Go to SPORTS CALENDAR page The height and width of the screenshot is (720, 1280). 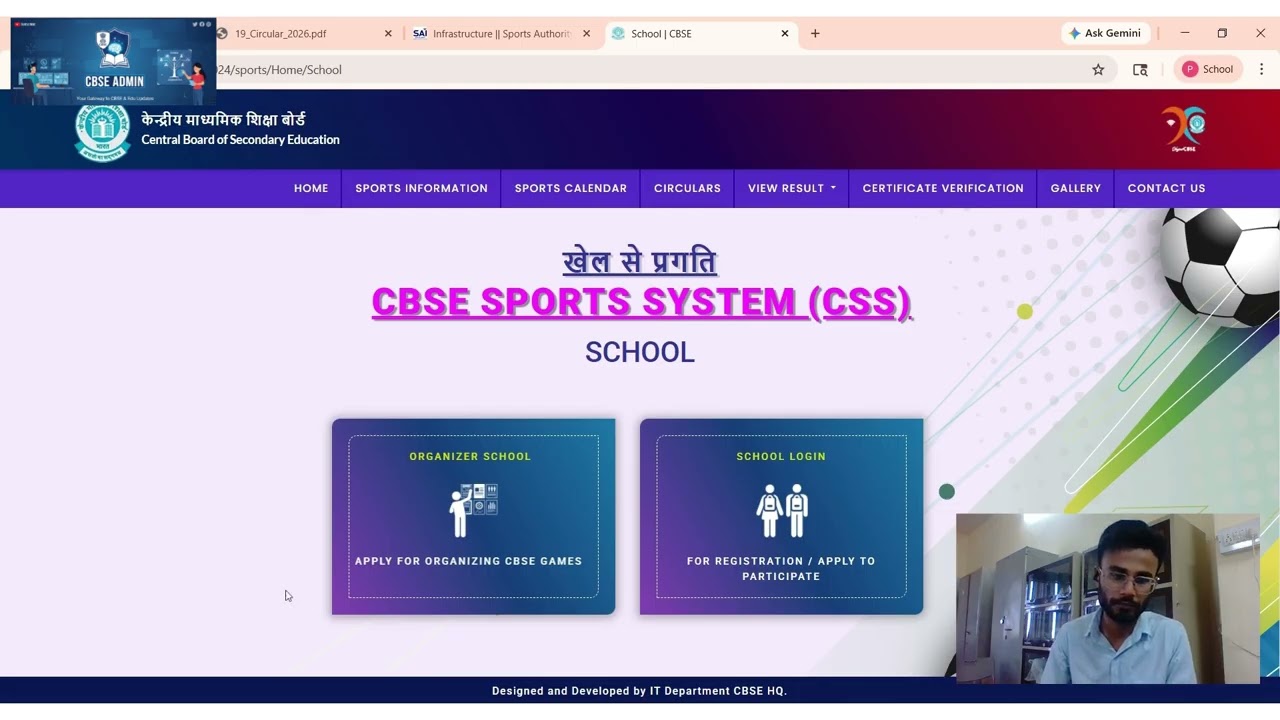570,188
